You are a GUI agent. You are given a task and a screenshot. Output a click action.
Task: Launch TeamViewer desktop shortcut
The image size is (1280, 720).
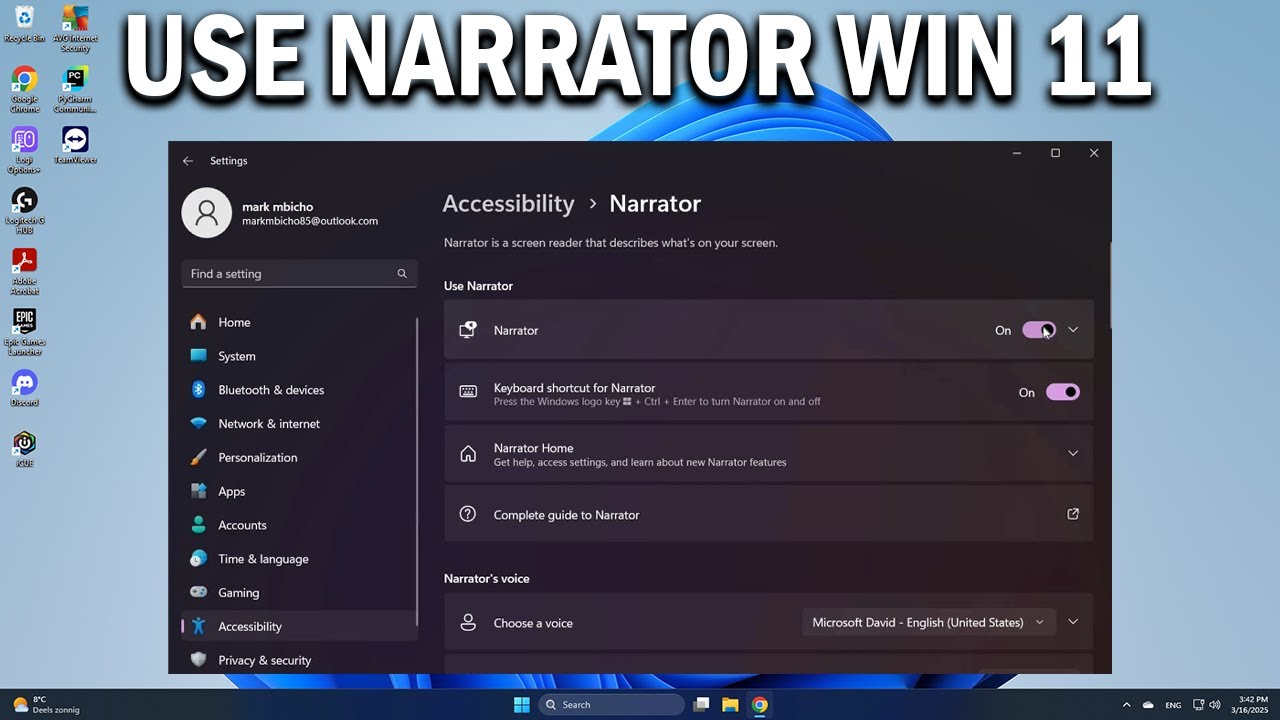[75, 145]
